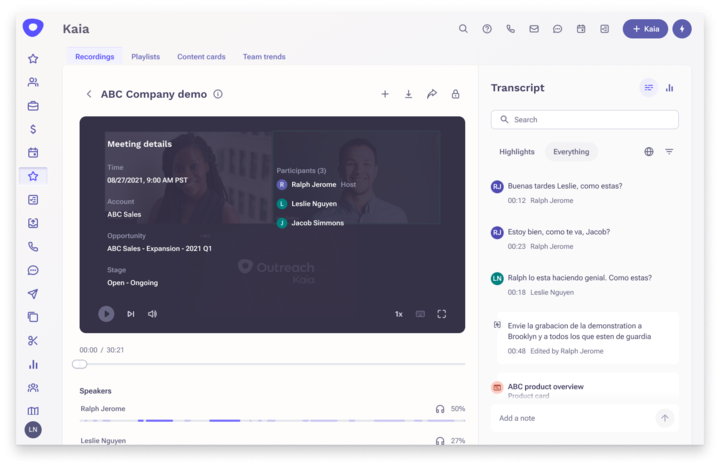Image resolution: width=720 pixels, height=465 pixels.
Task: Open the Outreach logo home
Action: [33, 28]
